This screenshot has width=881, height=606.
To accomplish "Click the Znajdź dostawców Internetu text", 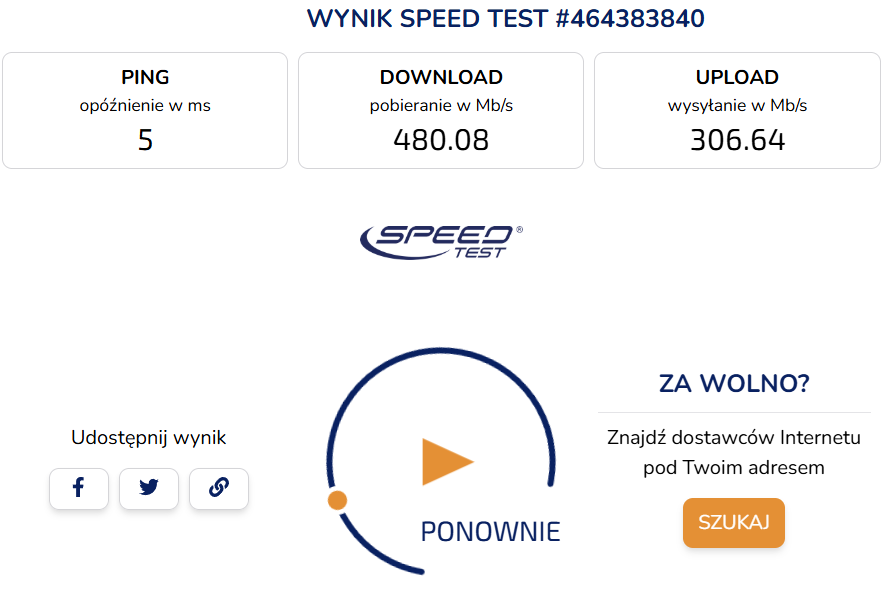I will 734,438.
